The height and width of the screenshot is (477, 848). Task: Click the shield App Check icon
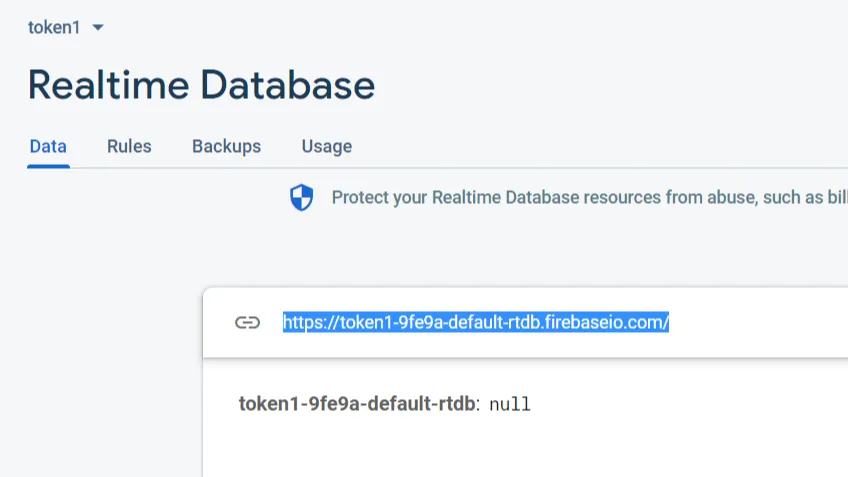pos(301,197)
